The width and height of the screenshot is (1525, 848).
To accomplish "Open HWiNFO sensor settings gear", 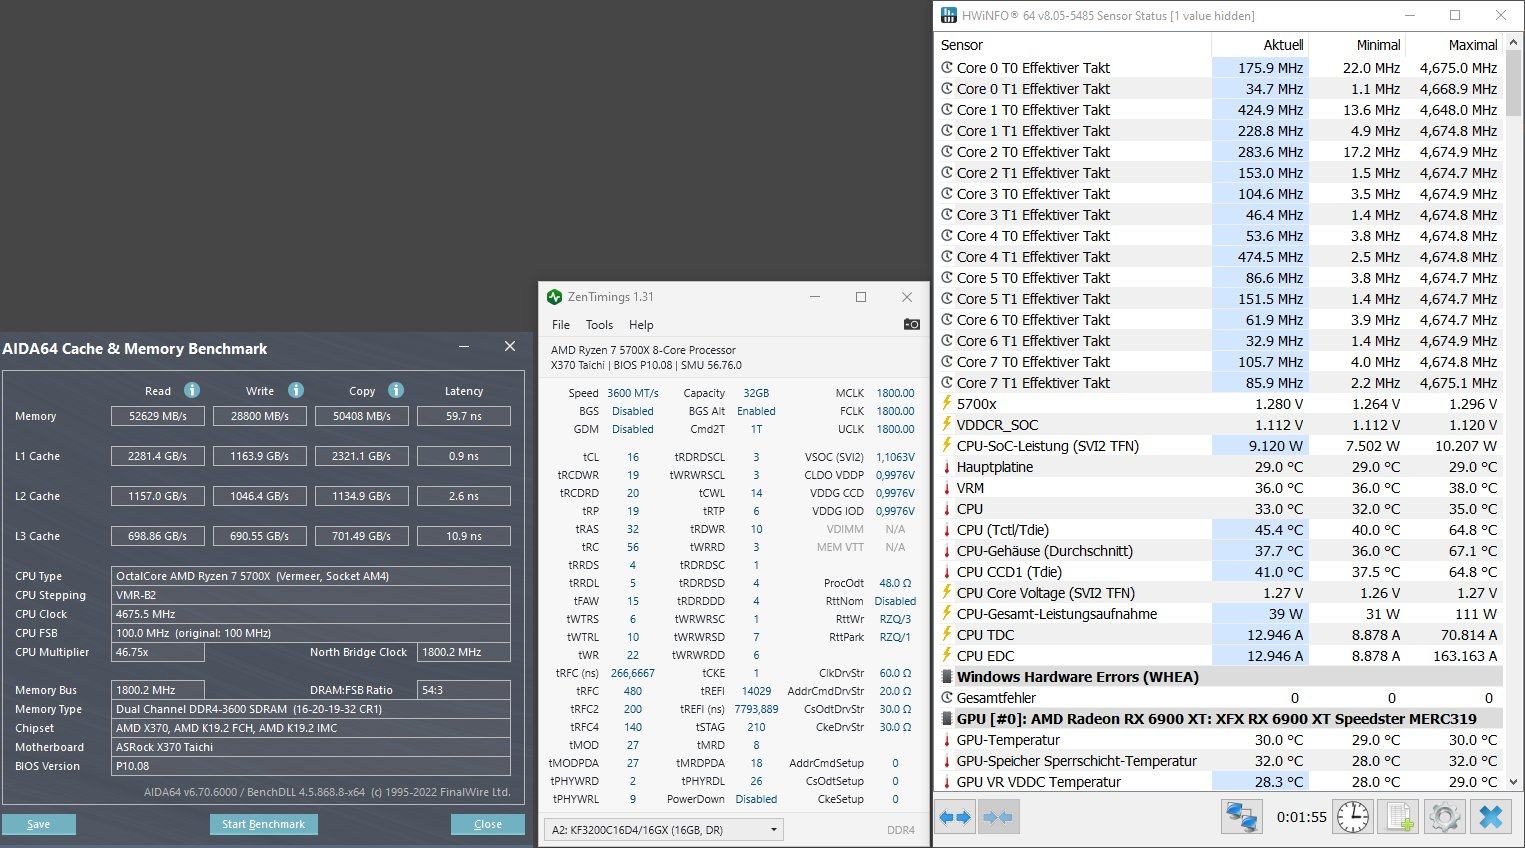I will point(1444,817).
